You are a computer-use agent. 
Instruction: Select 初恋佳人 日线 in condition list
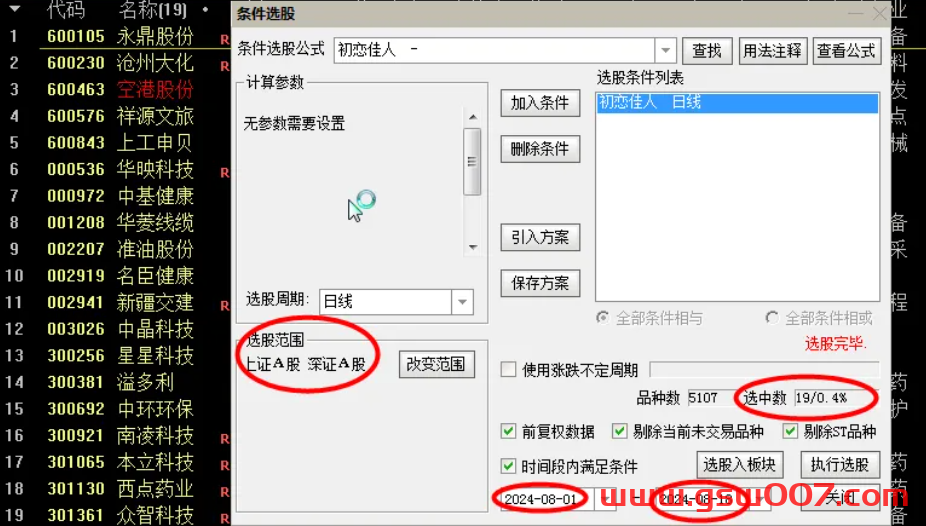click(737, 103)
